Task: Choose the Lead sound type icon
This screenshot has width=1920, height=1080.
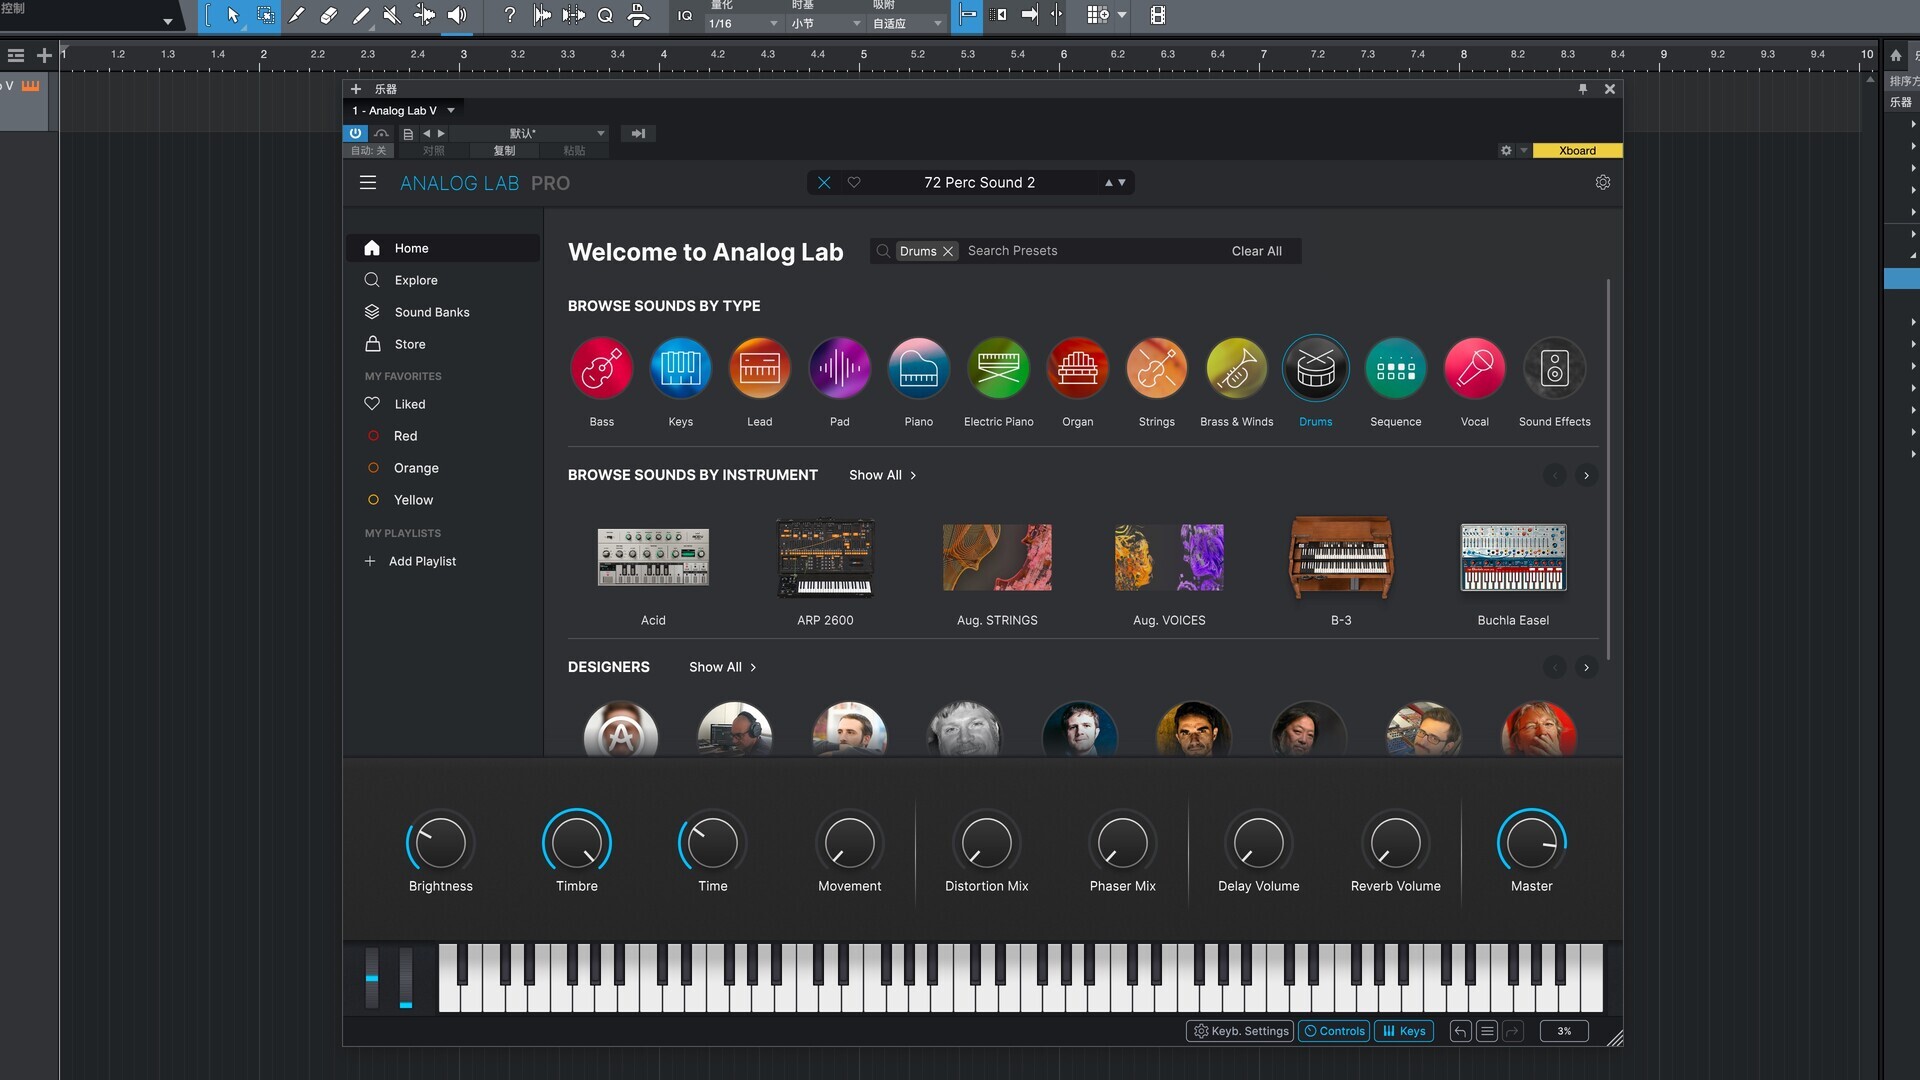Action: 760,368
